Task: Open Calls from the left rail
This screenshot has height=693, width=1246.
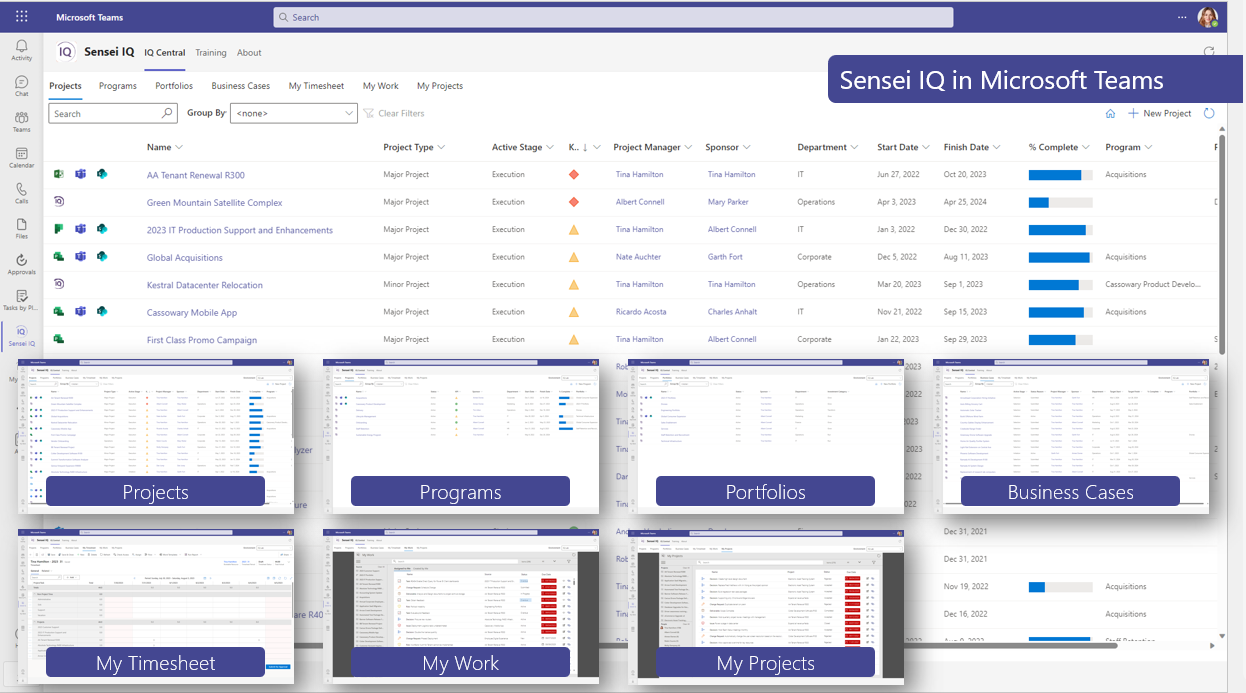Action: pos(21,193)
